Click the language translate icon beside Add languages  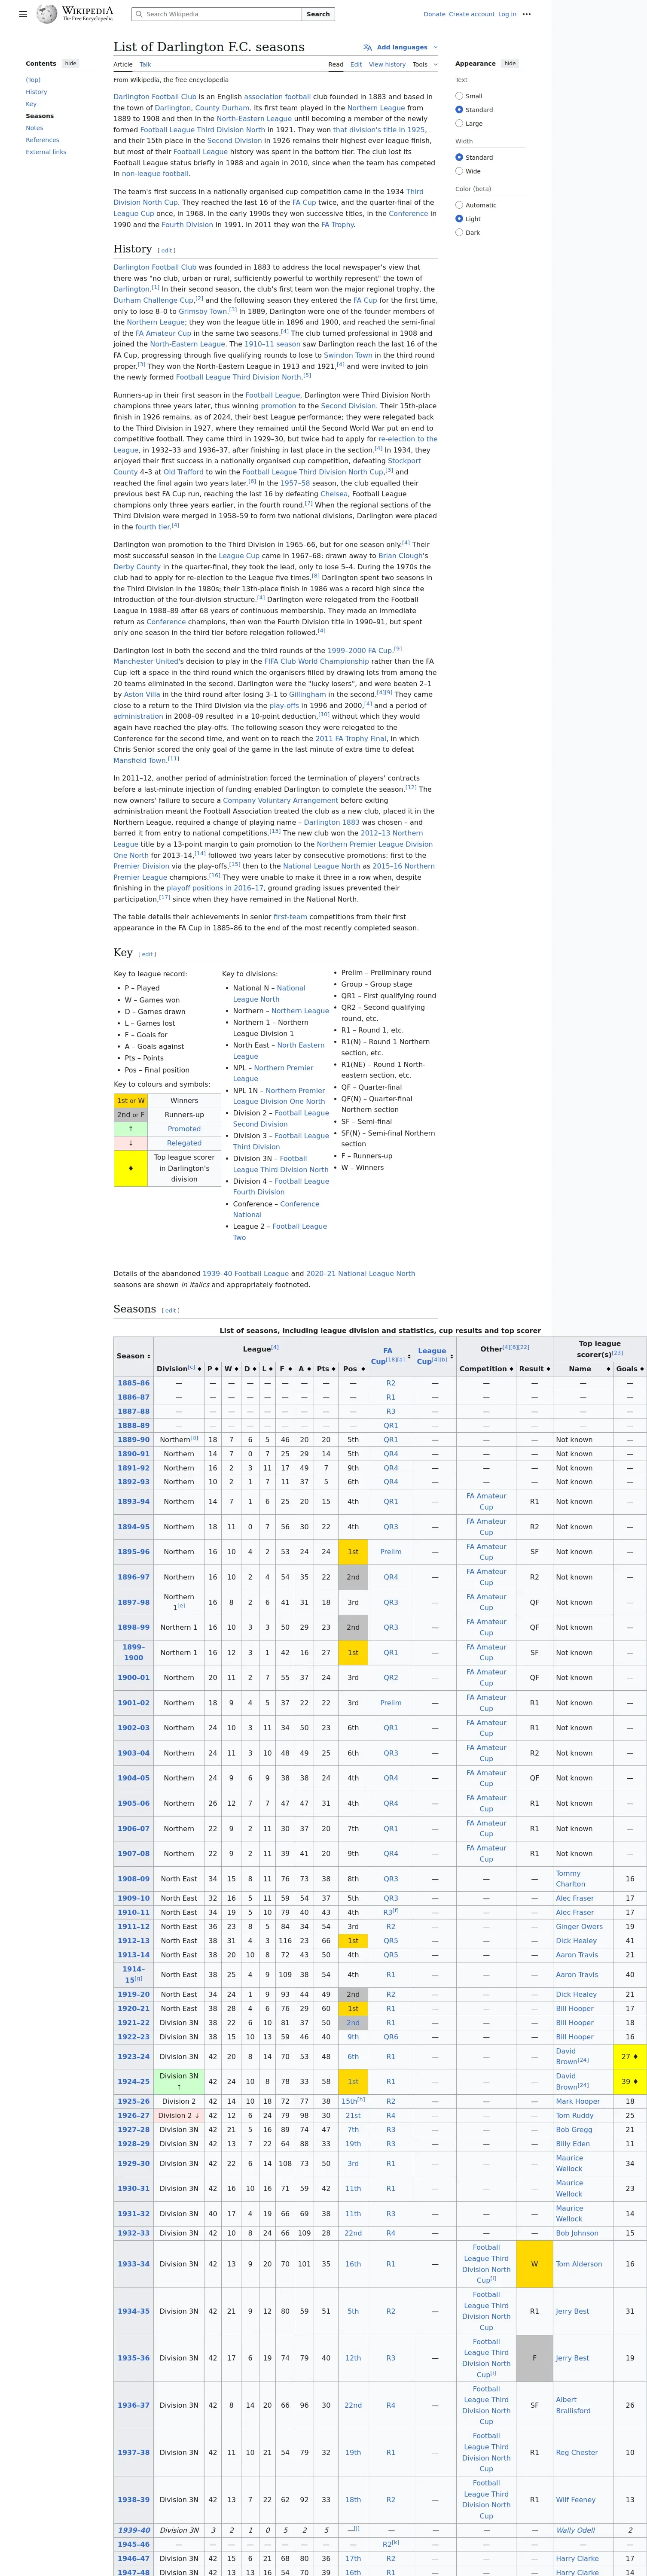[368, 47]
